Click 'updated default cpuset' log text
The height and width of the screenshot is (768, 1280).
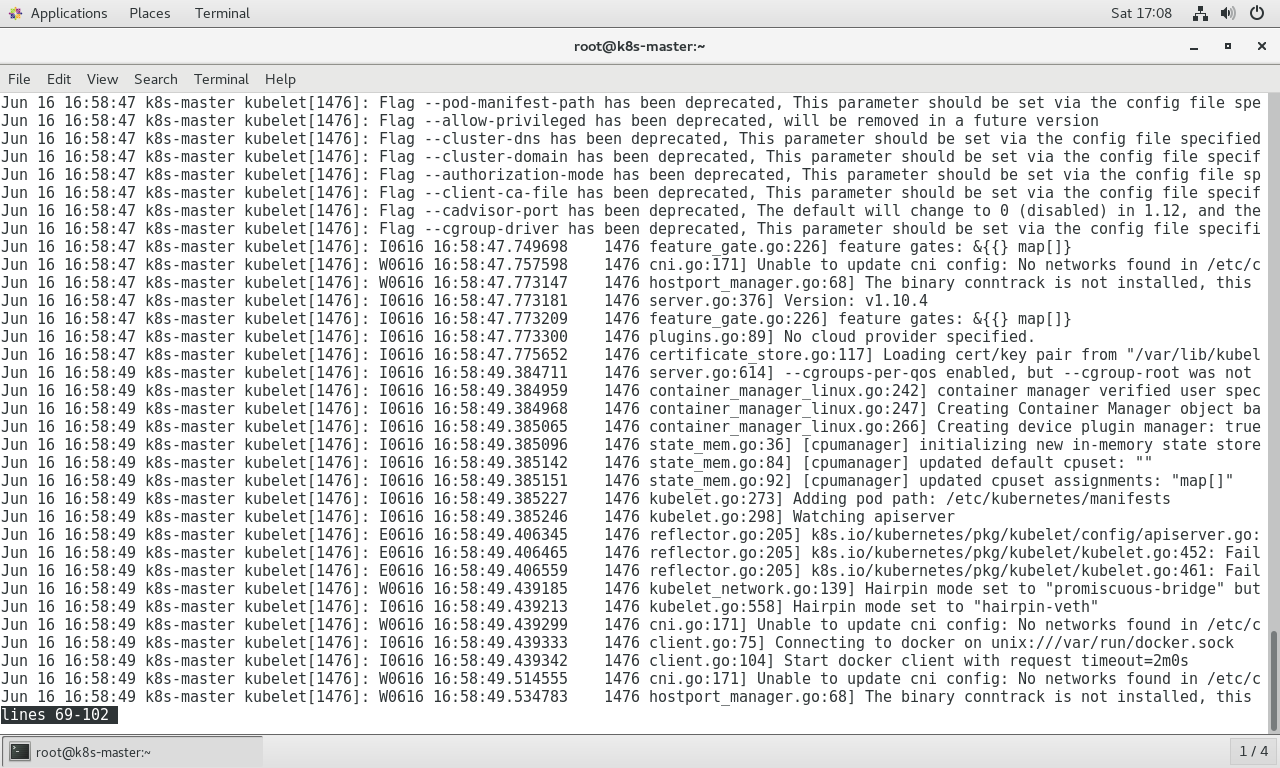point(1018,463)
